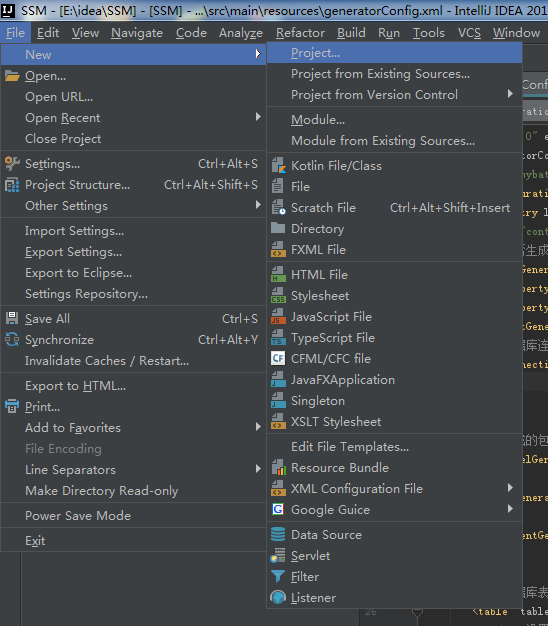
Task: Click the XSLT Stylesheet icon
Action: [x=278, y=421]
